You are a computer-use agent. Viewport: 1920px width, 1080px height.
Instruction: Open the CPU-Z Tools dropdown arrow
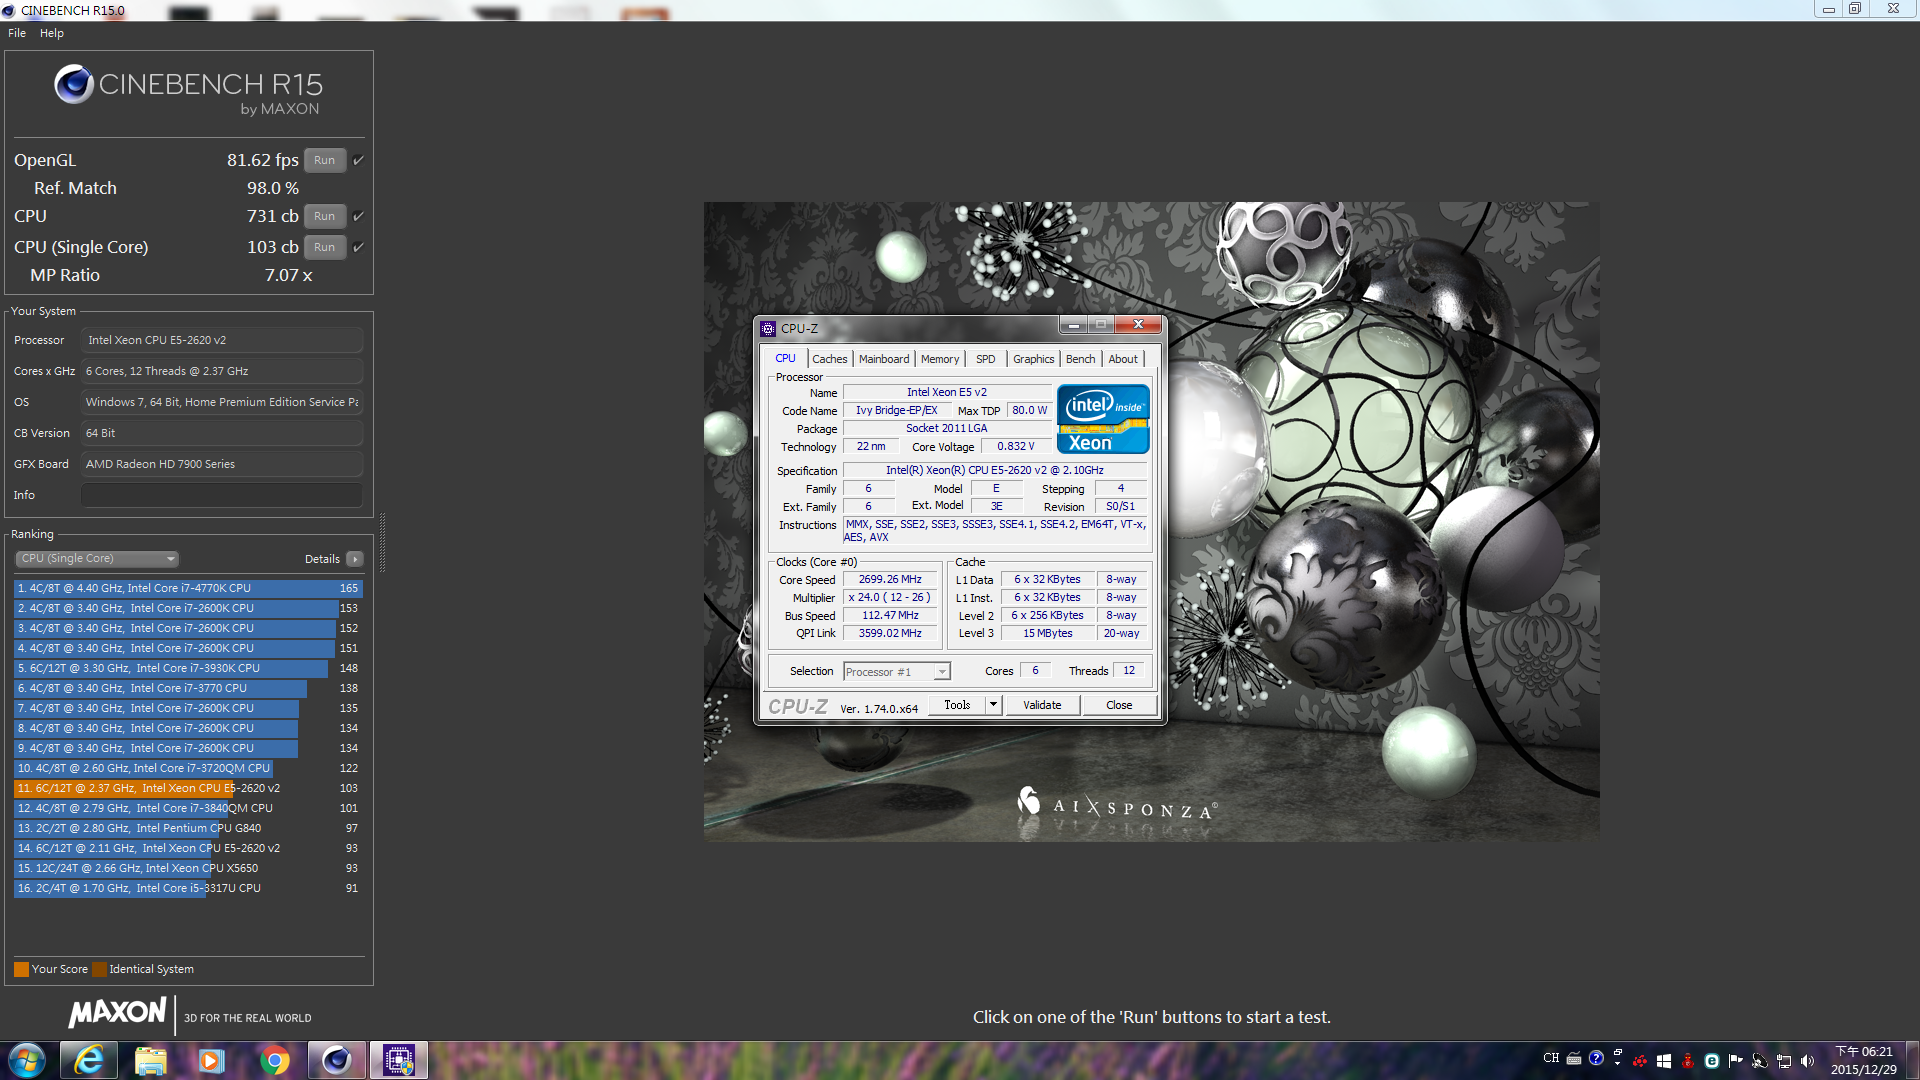993,705
